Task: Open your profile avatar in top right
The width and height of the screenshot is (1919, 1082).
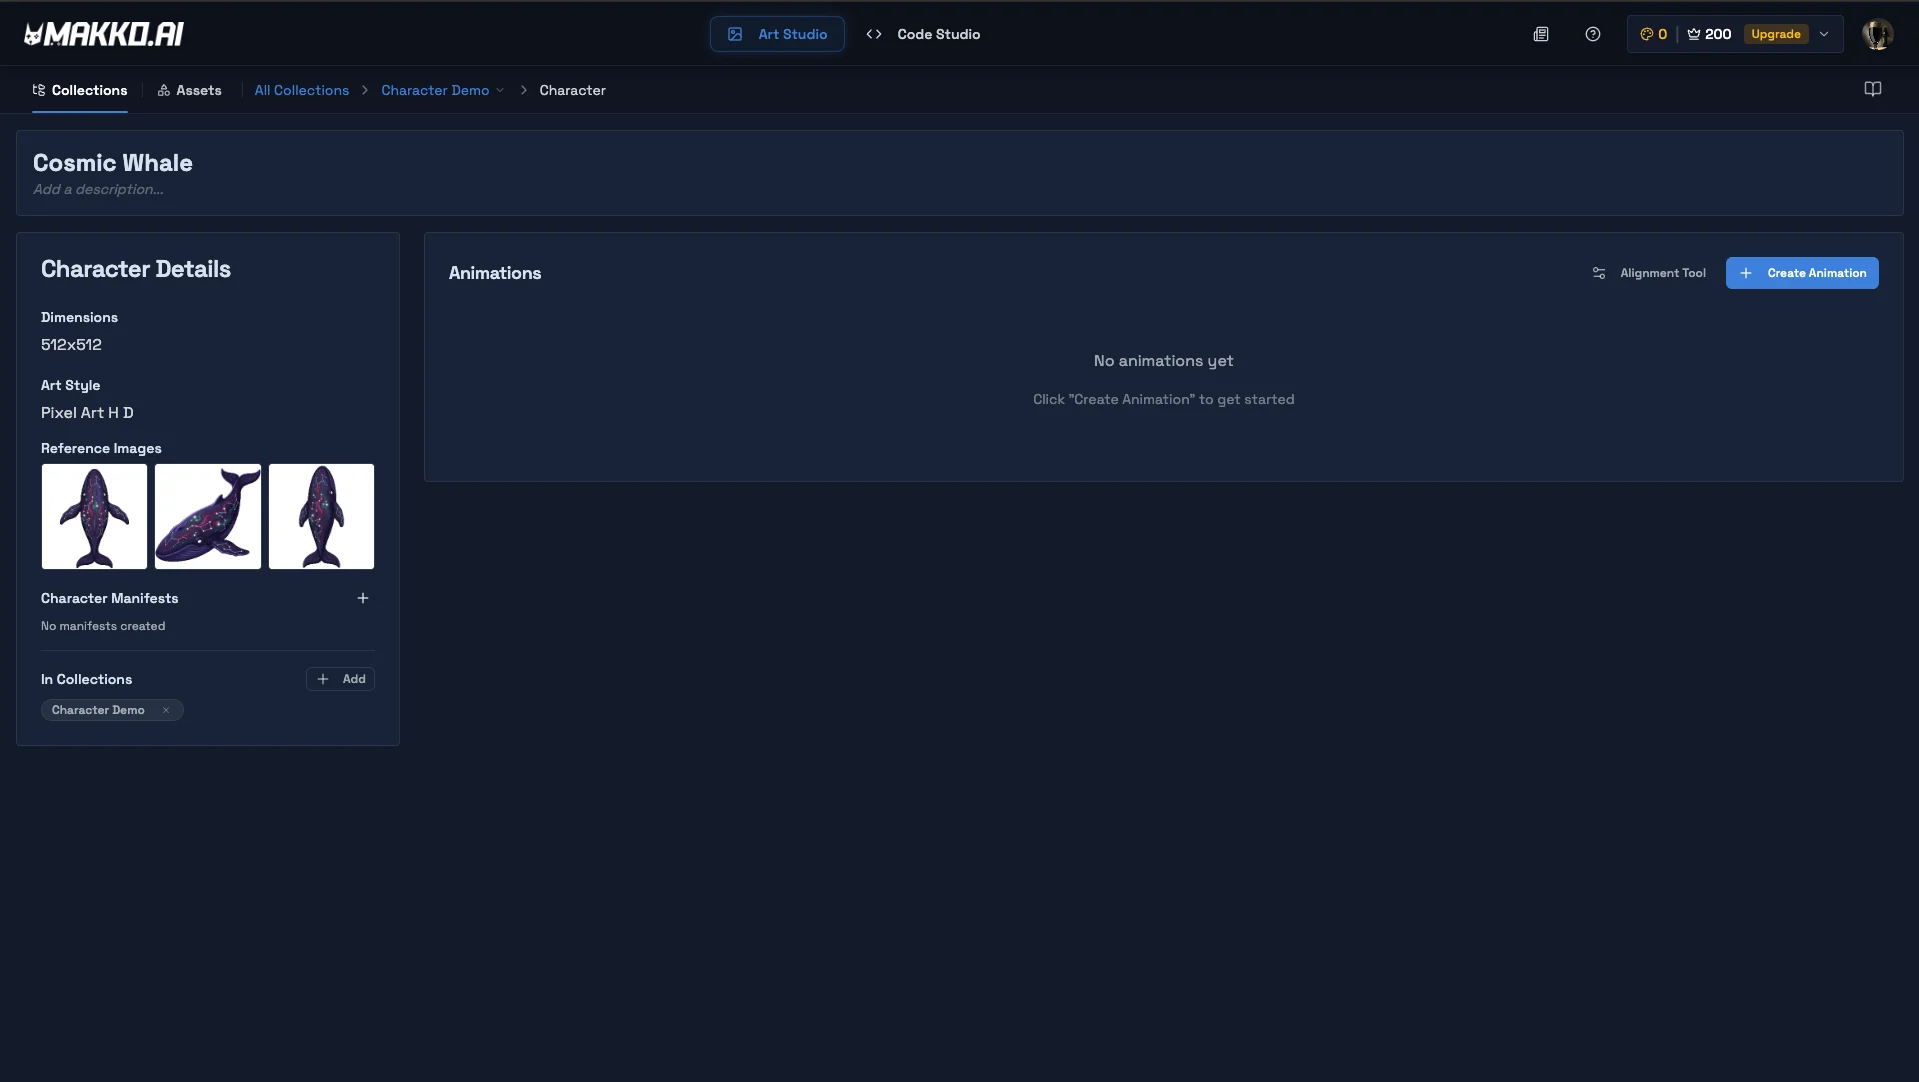Action: point(1878,33)
